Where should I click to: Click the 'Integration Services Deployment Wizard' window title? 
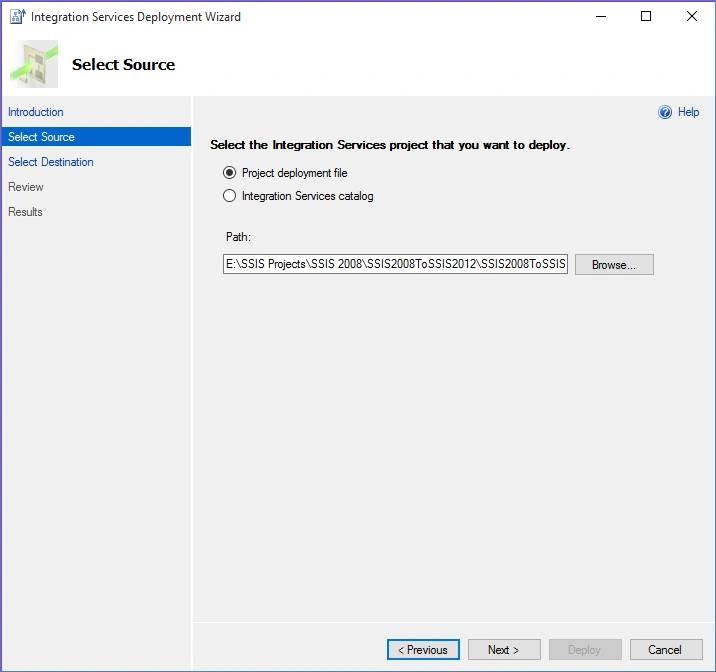(x=136, y=17)
